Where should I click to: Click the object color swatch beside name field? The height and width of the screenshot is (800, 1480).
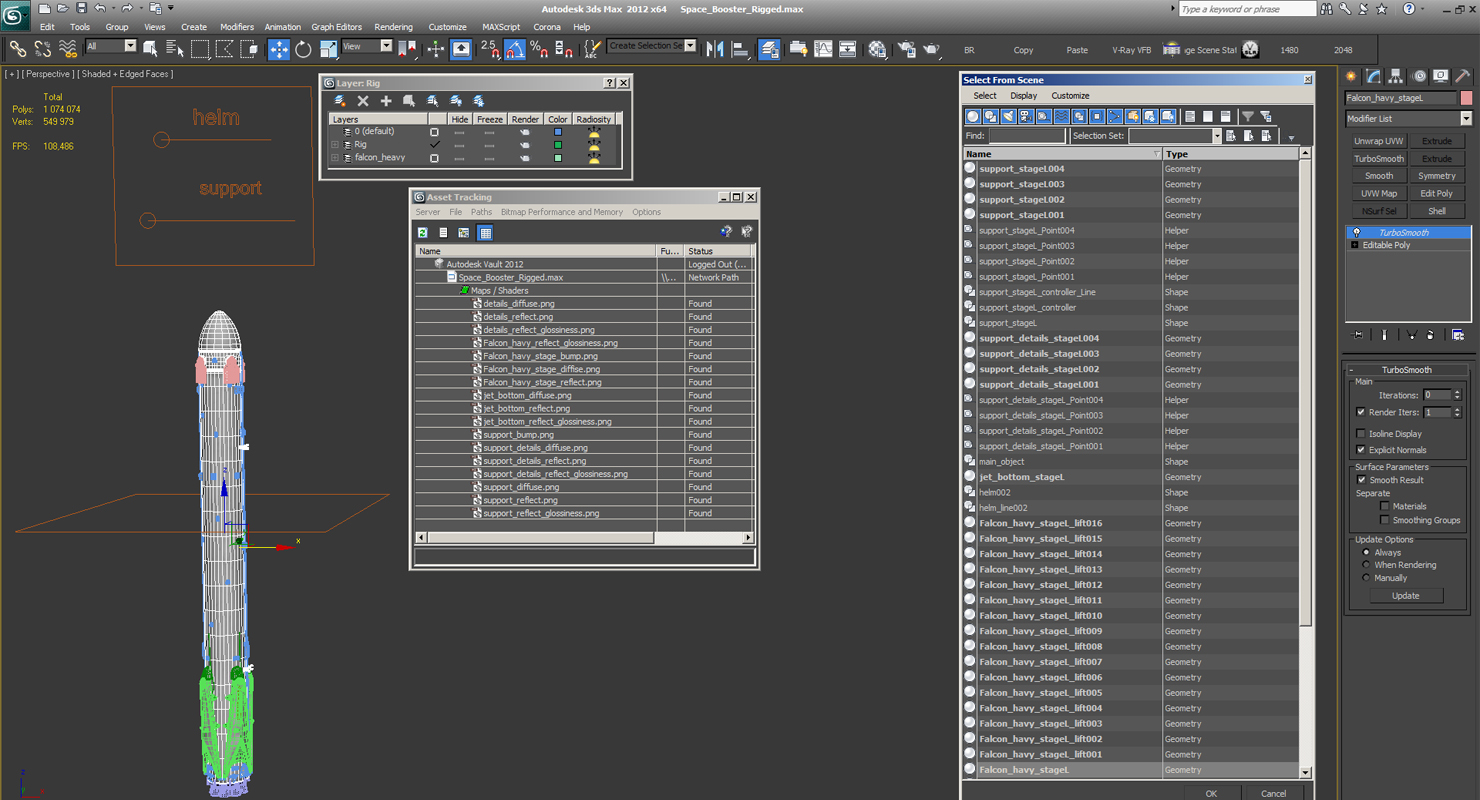pos(1466,98)
